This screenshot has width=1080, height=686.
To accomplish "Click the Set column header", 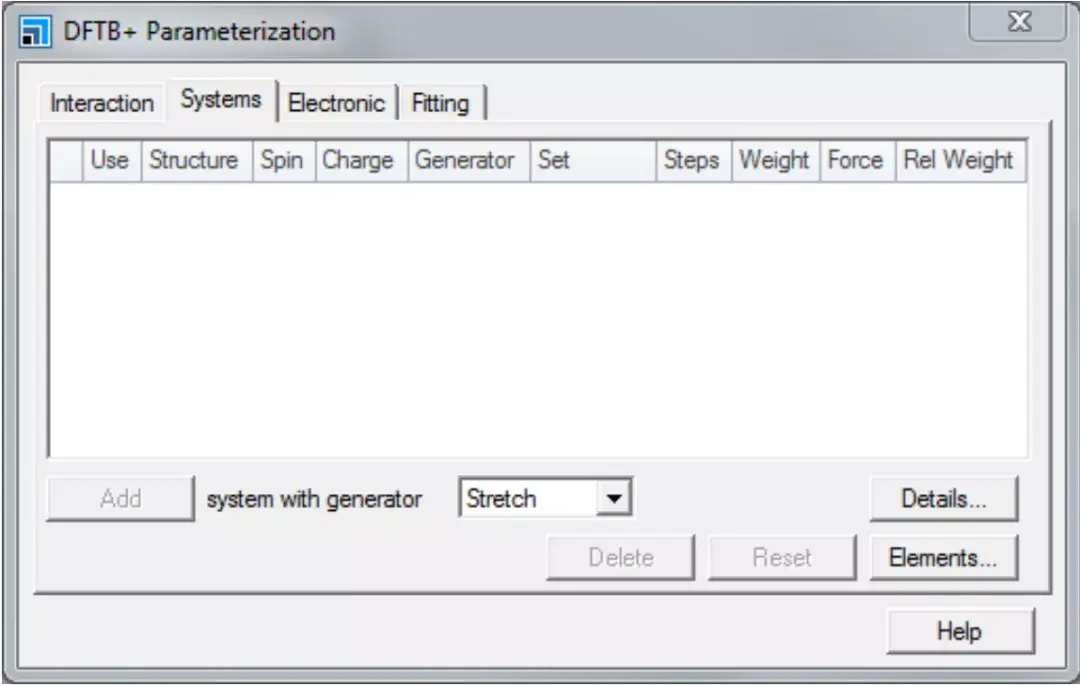I will pyautogui.click(x=592, y=160).
